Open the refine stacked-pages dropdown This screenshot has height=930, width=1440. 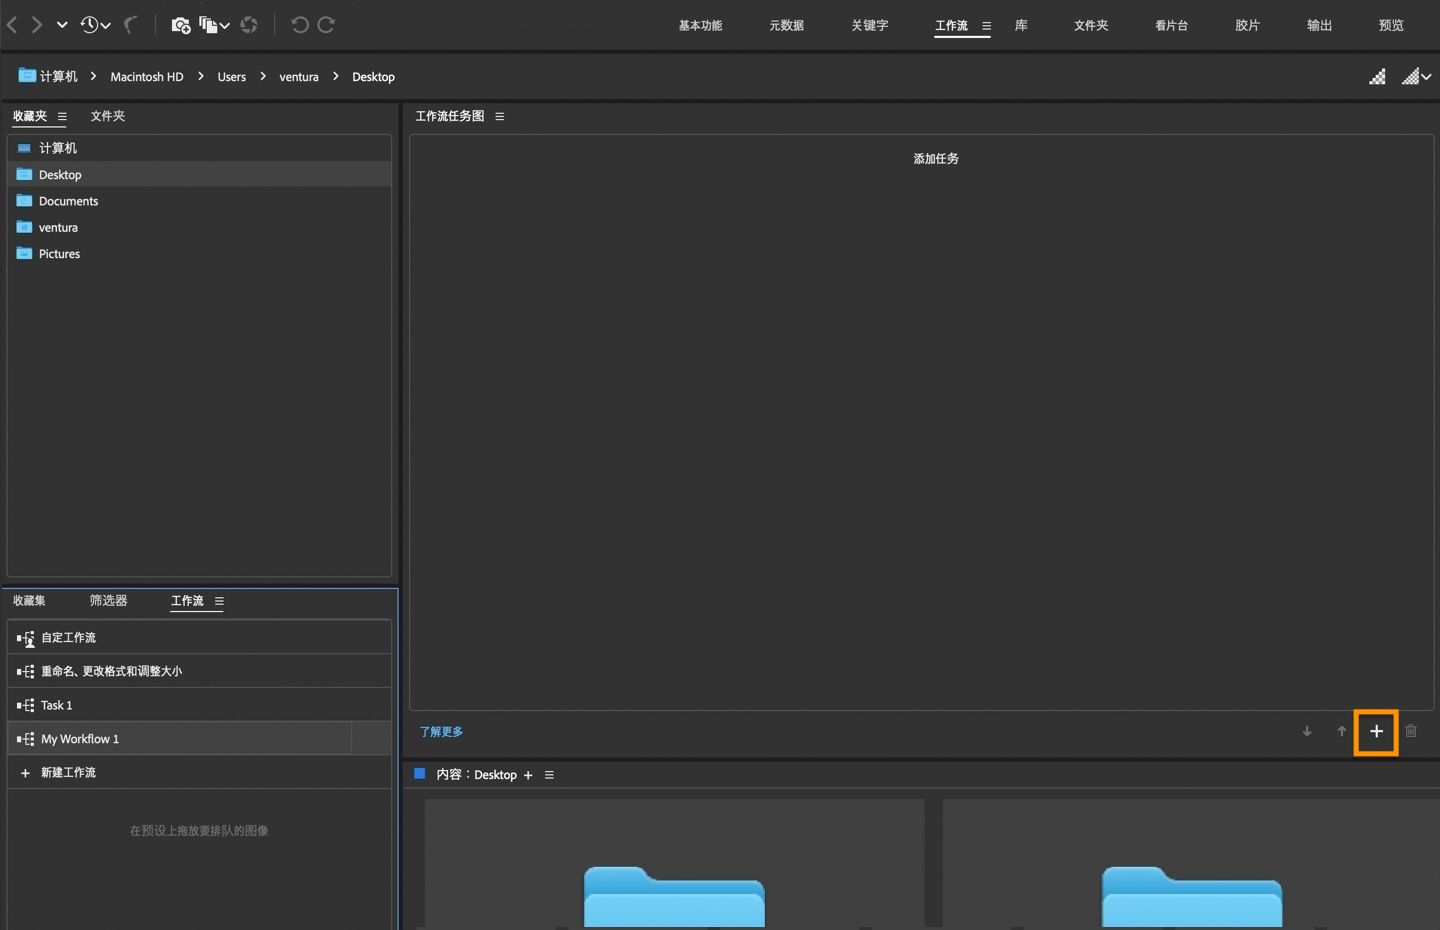click(x=214, y=25)
